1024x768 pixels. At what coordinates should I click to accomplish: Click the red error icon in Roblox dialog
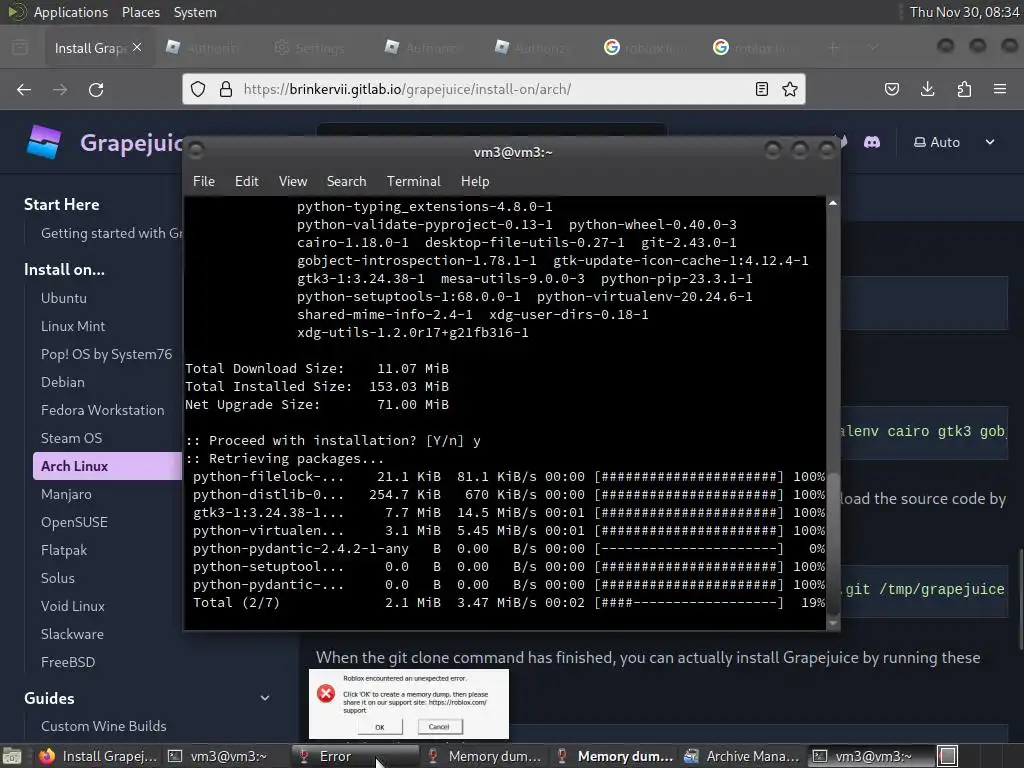pyautogui.click(x=326, y=694)
